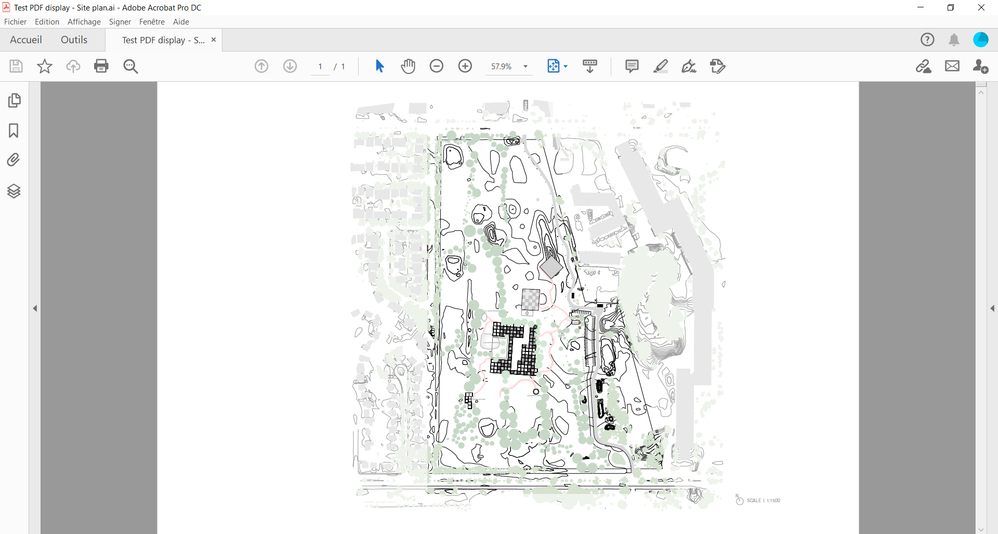Open the Aide menu
The image size is (998, 534).
181,22
